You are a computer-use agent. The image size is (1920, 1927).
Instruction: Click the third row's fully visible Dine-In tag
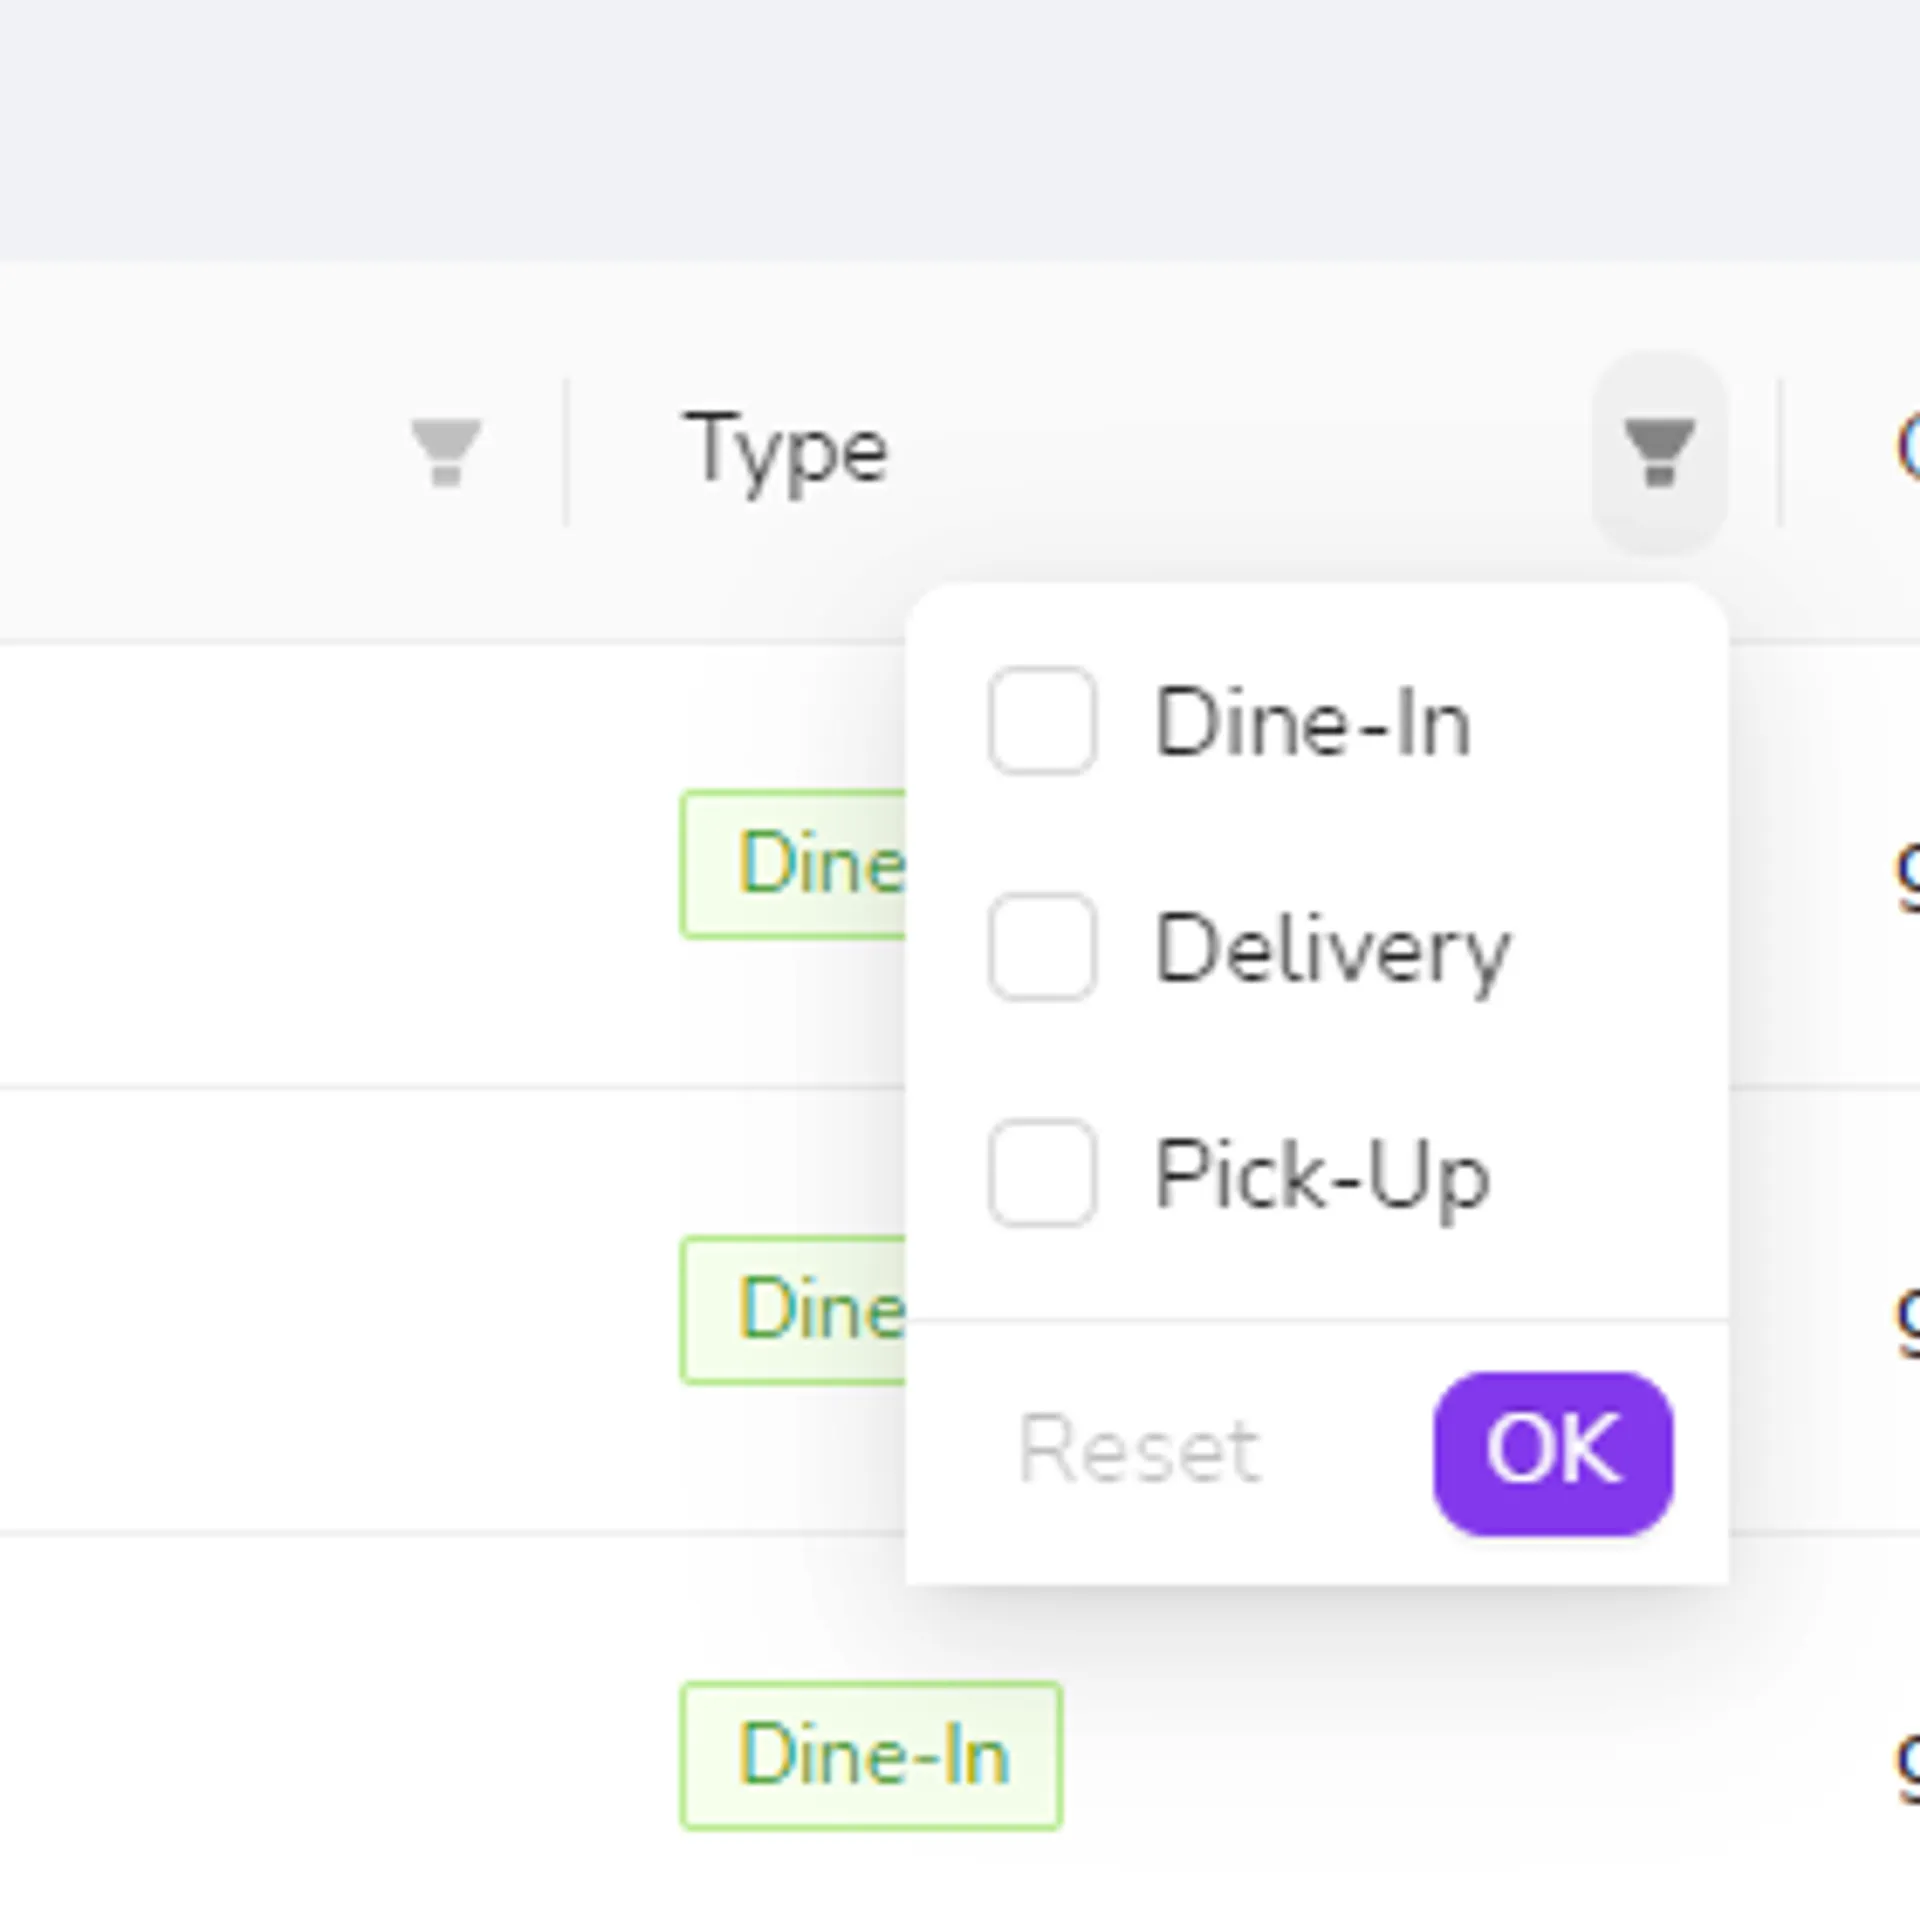[871, 1756]
